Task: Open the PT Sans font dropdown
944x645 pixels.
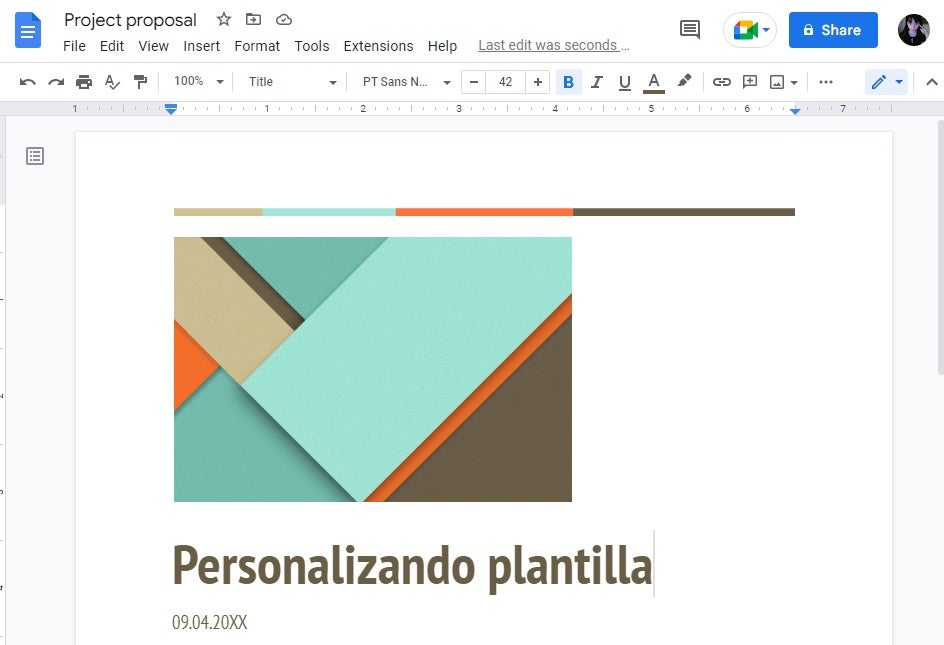Action: 406,82
